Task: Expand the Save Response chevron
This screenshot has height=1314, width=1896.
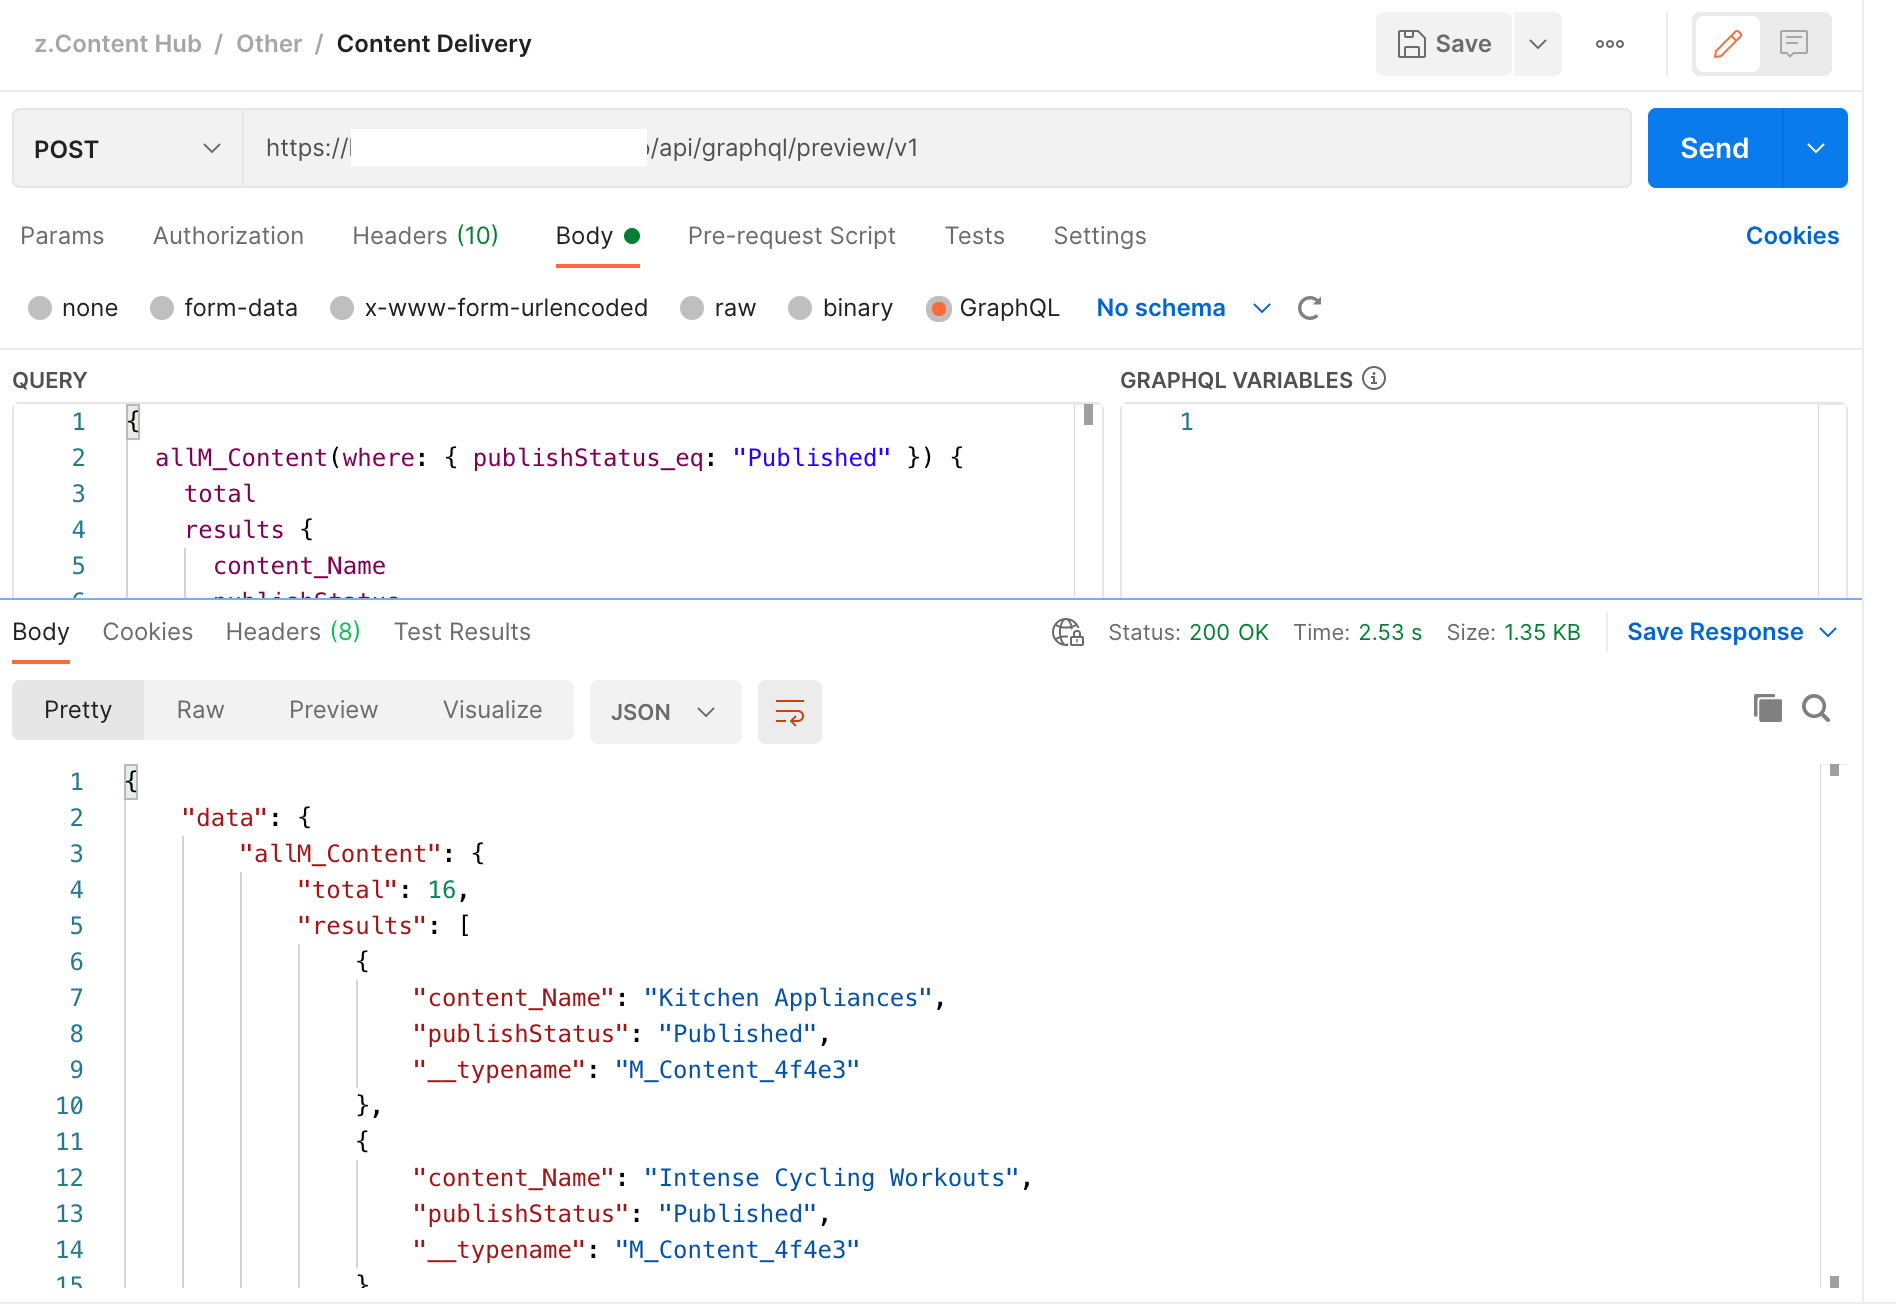Action: tap(1829, 632)
